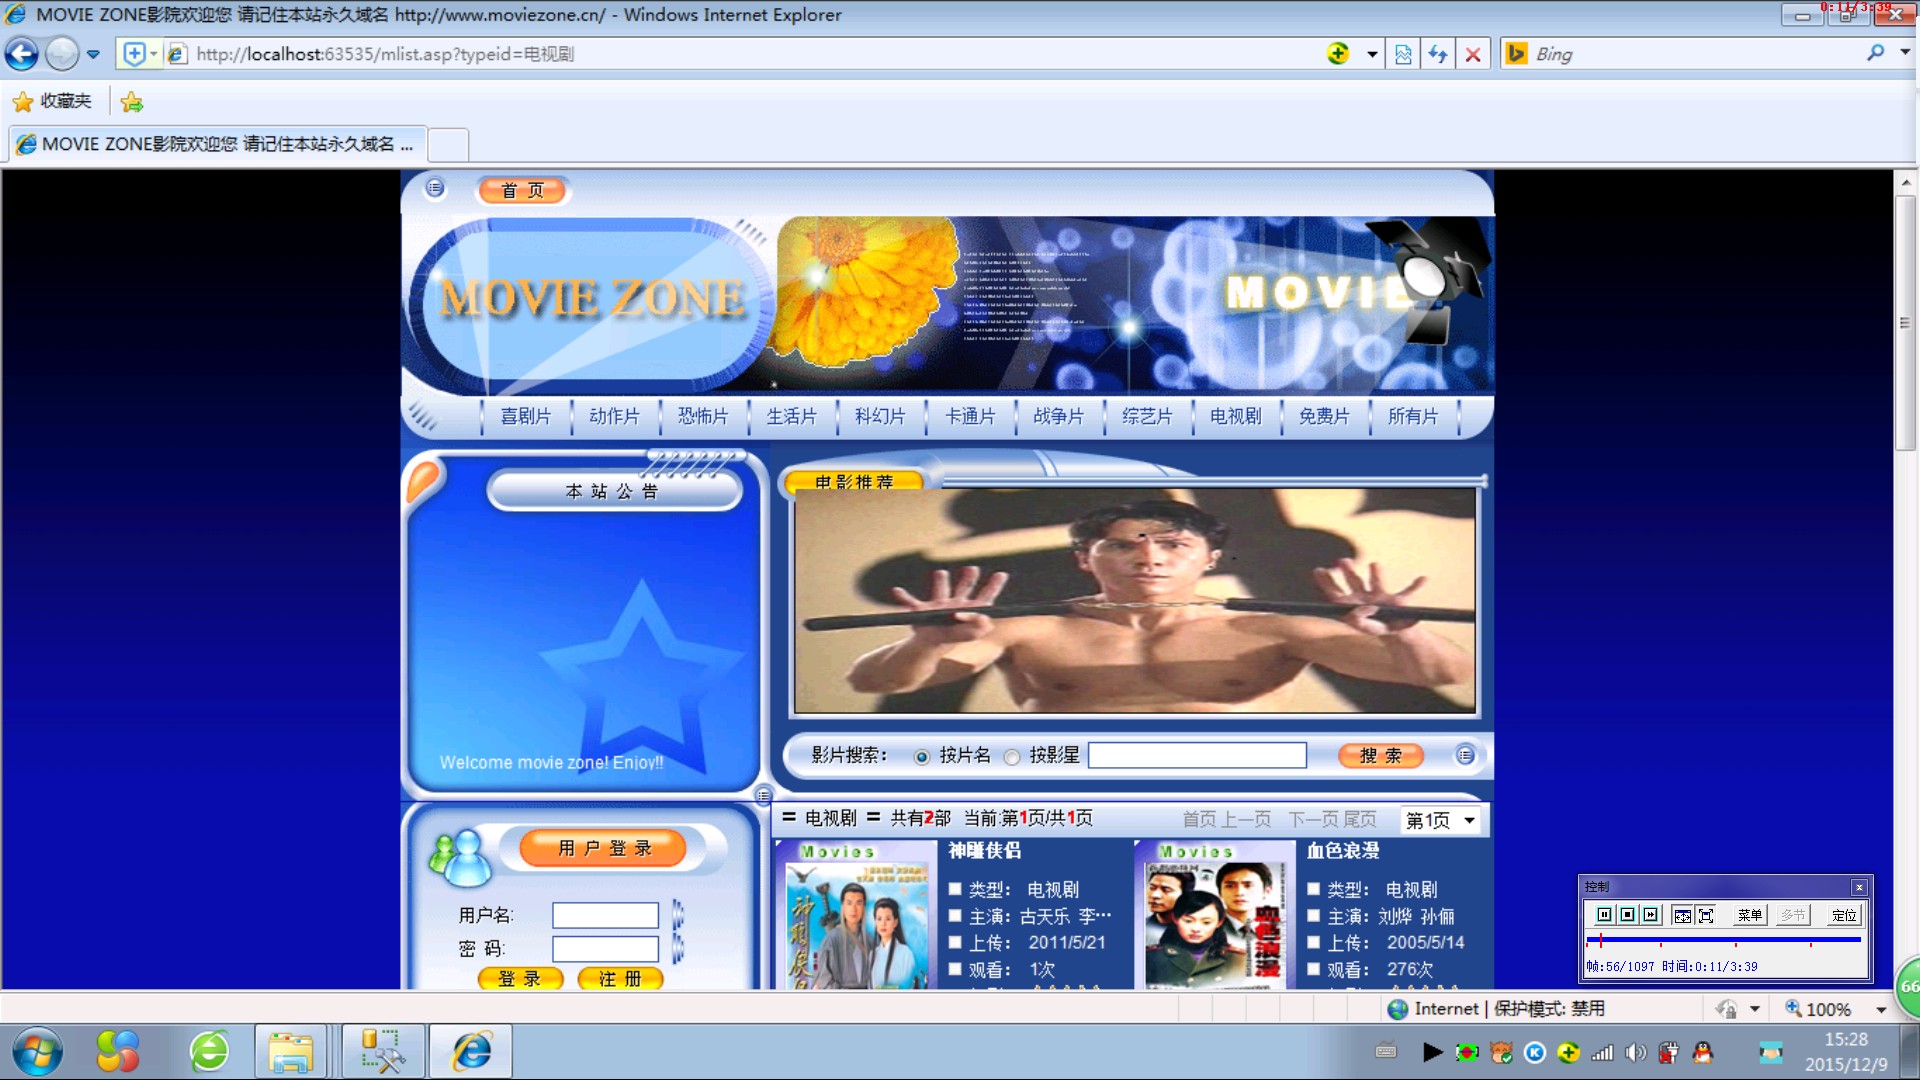The width and height of the screenshot is (1920, 1080).
Task: Click the blue playback progress bar
Action: click(x=1723, y=940)
